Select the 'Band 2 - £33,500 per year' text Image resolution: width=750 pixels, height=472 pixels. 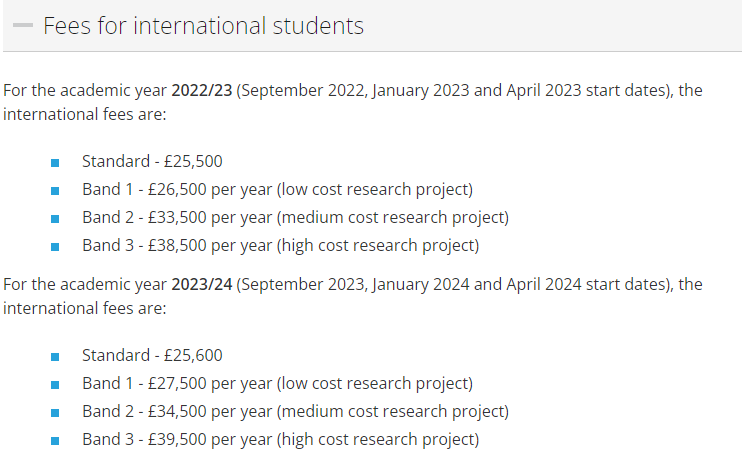tap(295, 218)
